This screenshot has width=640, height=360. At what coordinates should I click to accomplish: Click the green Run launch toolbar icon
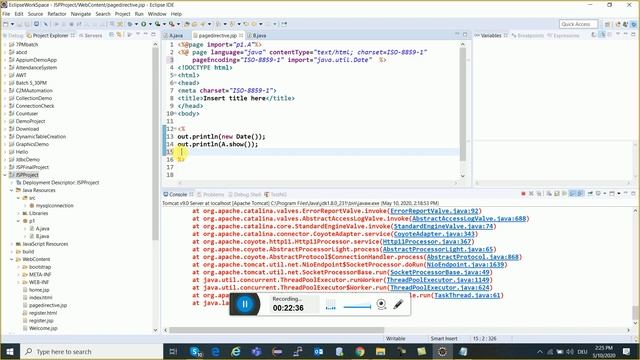click(x=143, y=24)
